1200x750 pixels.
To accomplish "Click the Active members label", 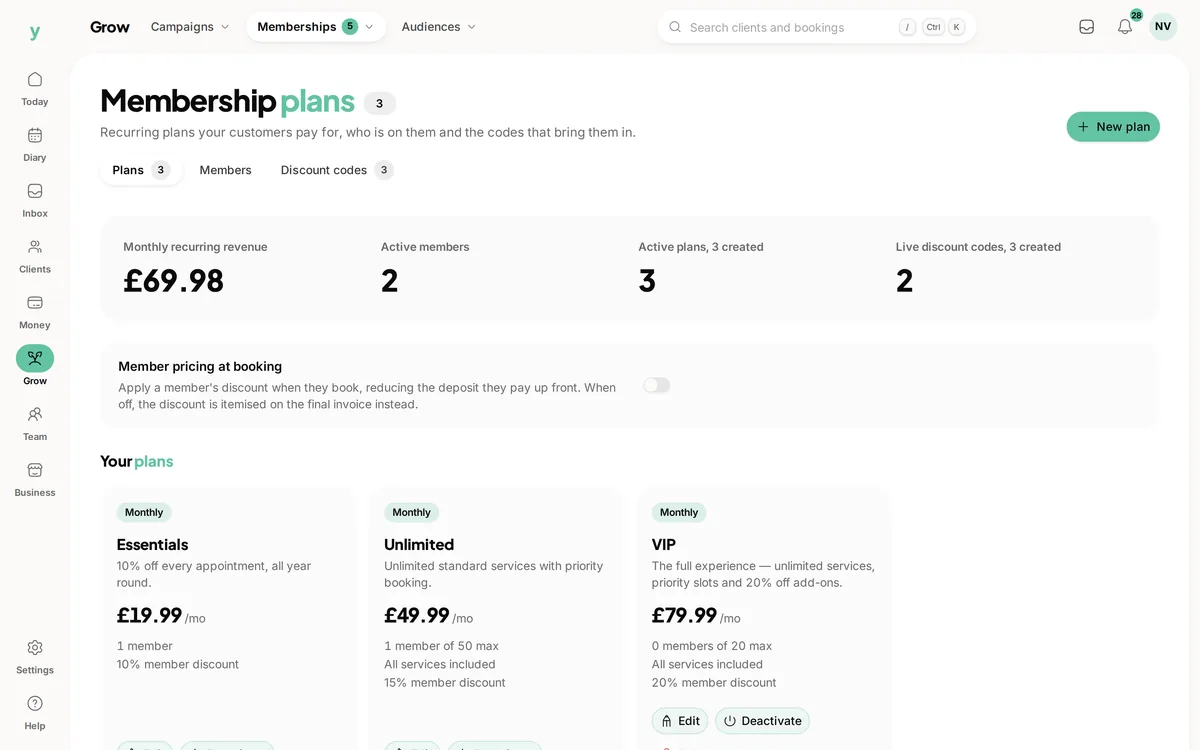I will coord(425,247).
